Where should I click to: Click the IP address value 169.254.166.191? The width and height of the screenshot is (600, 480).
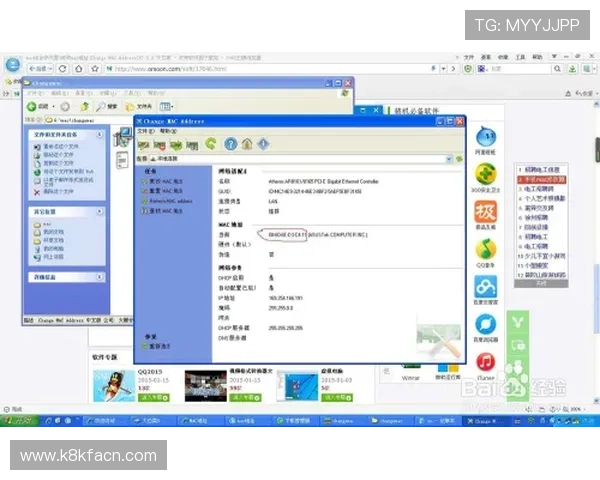click(x=285, y=298)
